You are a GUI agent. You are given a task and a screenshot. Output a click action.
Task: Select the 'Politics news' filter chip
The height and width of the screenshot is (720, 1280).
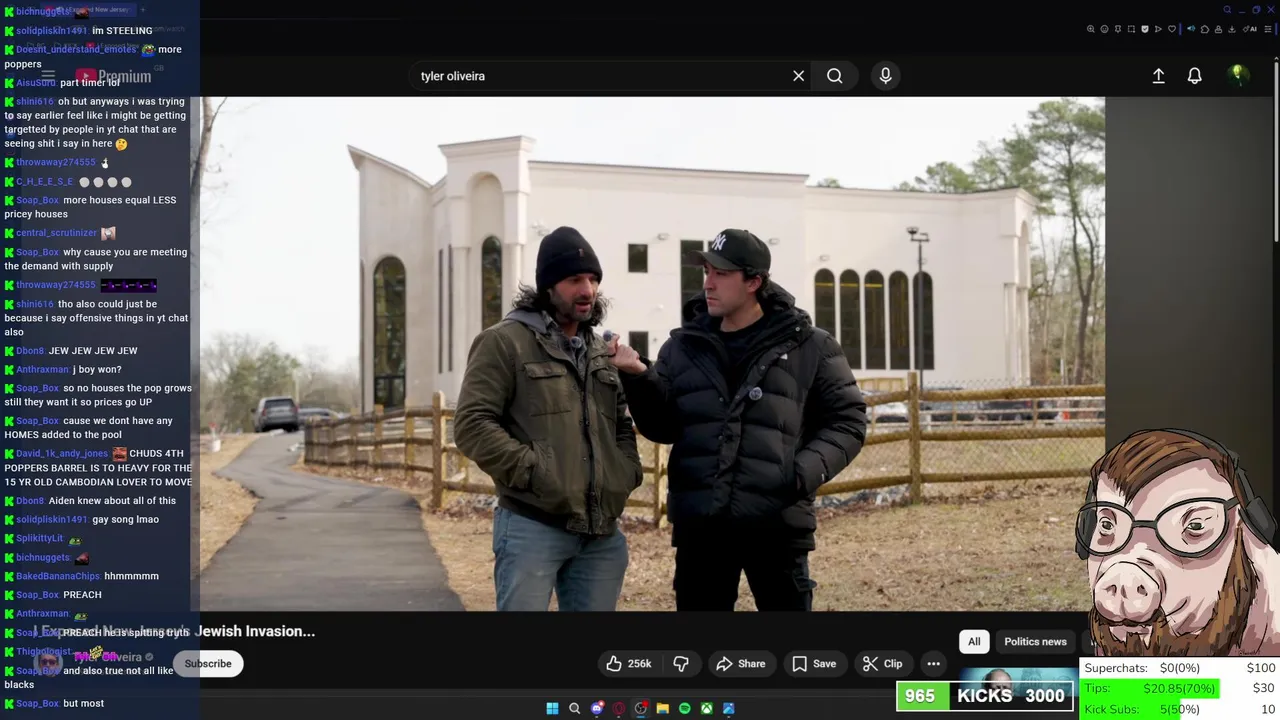(x=1035, y=641)
